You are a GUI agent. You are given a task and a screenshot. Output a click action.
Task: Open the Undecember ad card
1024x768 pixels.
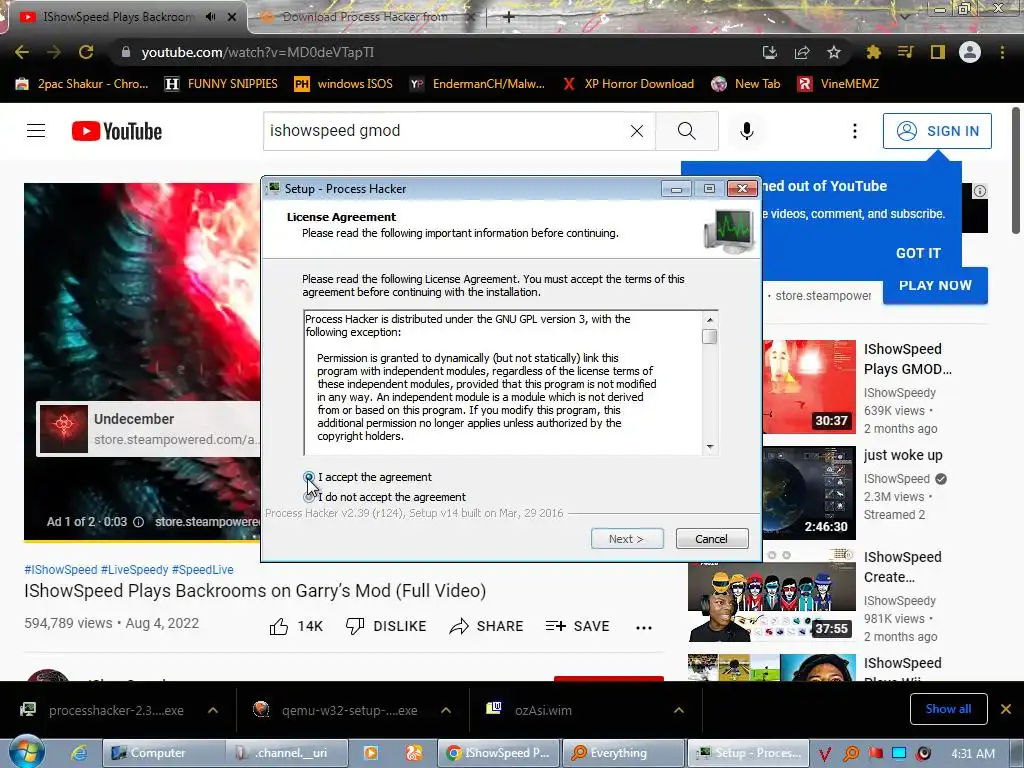149,429
